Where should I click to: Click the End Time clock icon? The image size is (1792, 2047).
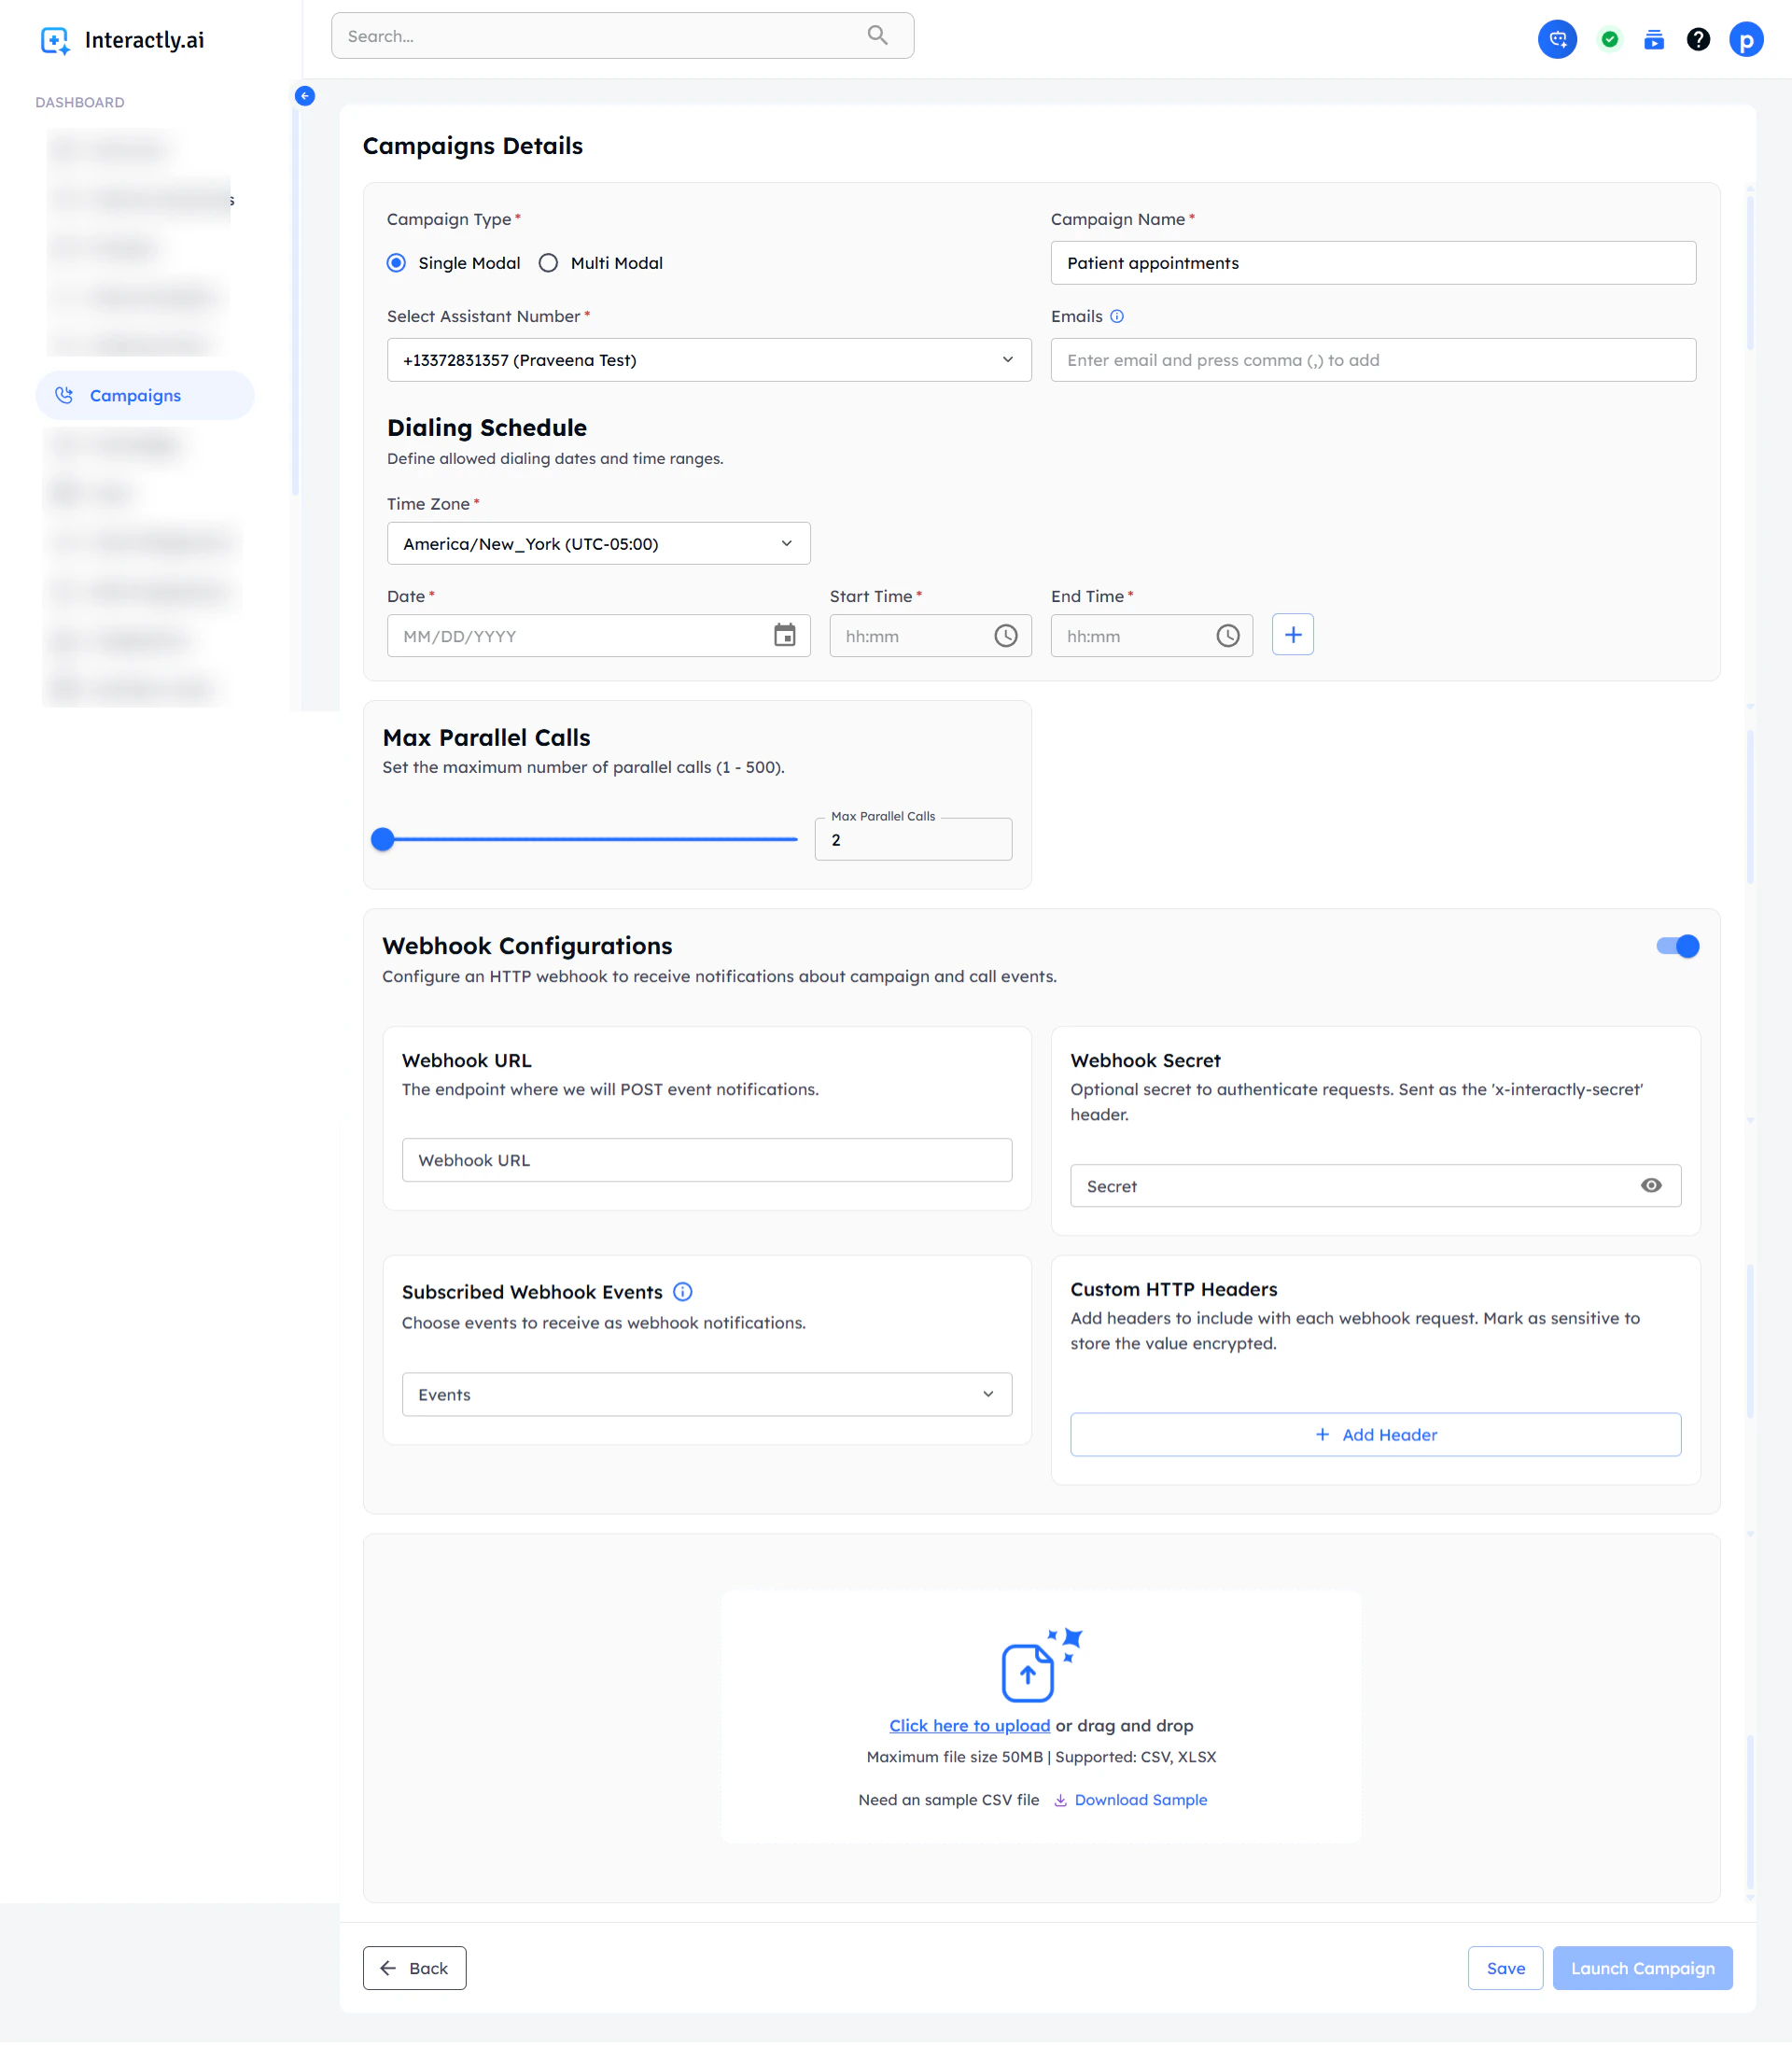click(1227, 635)
